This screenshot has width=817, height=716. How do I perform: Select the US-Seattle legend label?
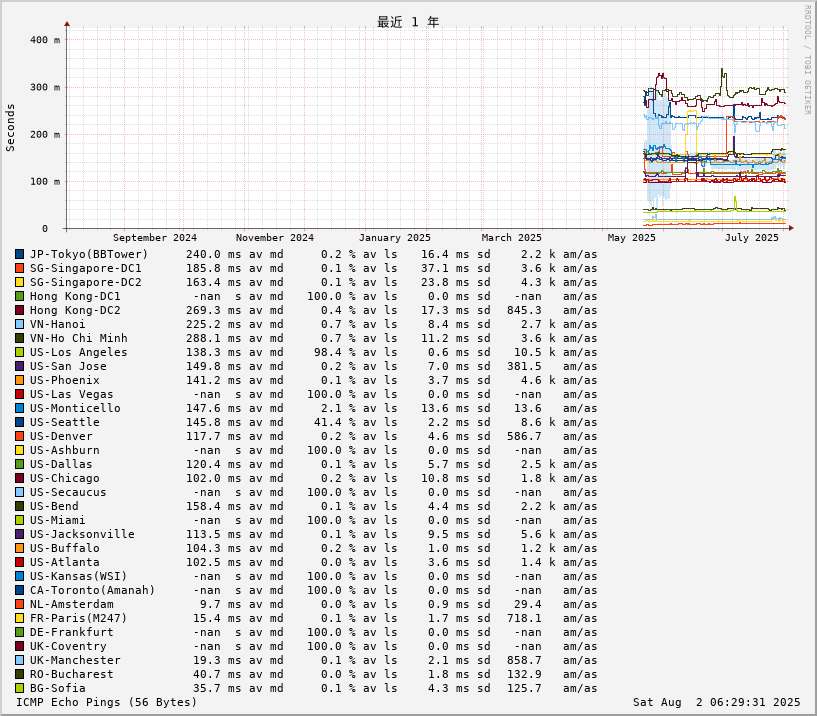point(65,423)
